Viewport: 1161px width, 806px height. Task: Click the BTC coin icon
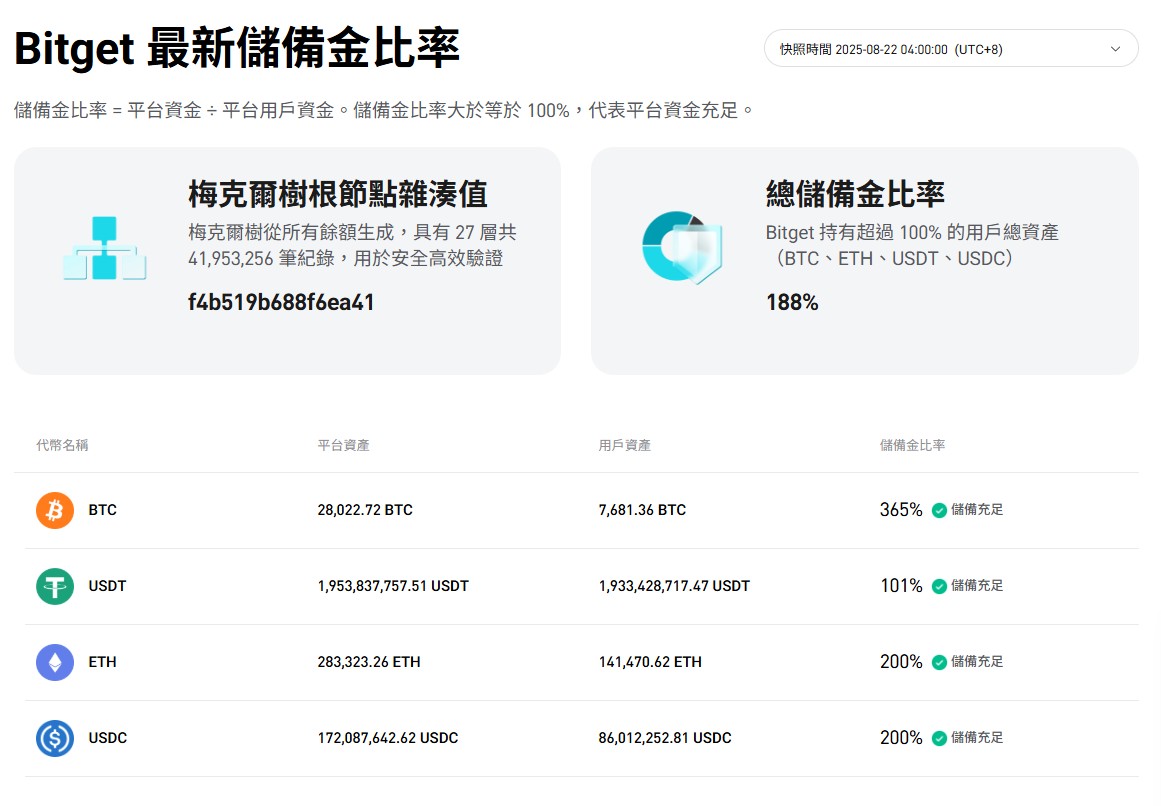point(54,510)
